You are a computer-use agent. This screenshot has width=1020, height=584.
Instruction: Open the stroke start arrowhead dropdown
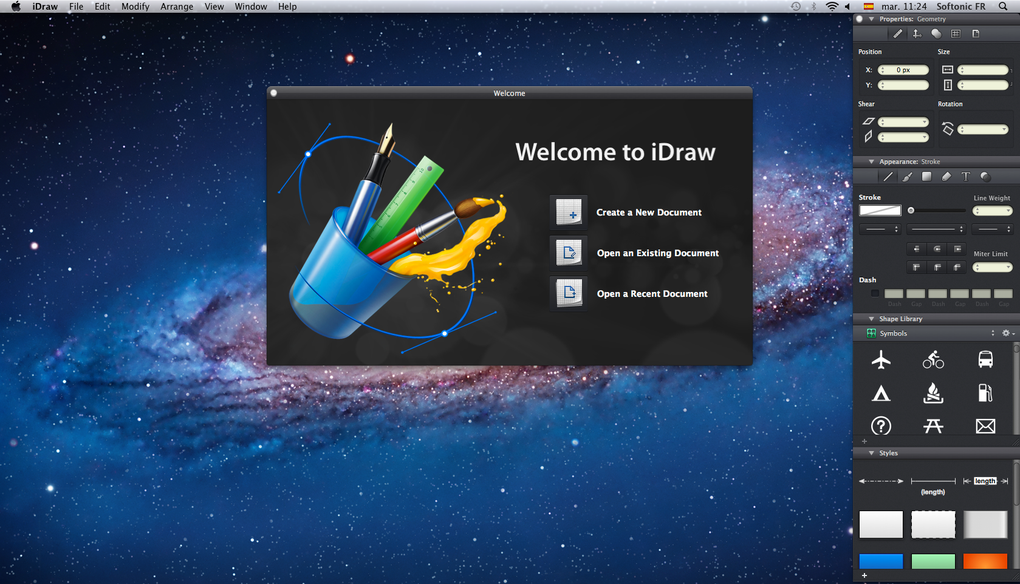point(880,229)
